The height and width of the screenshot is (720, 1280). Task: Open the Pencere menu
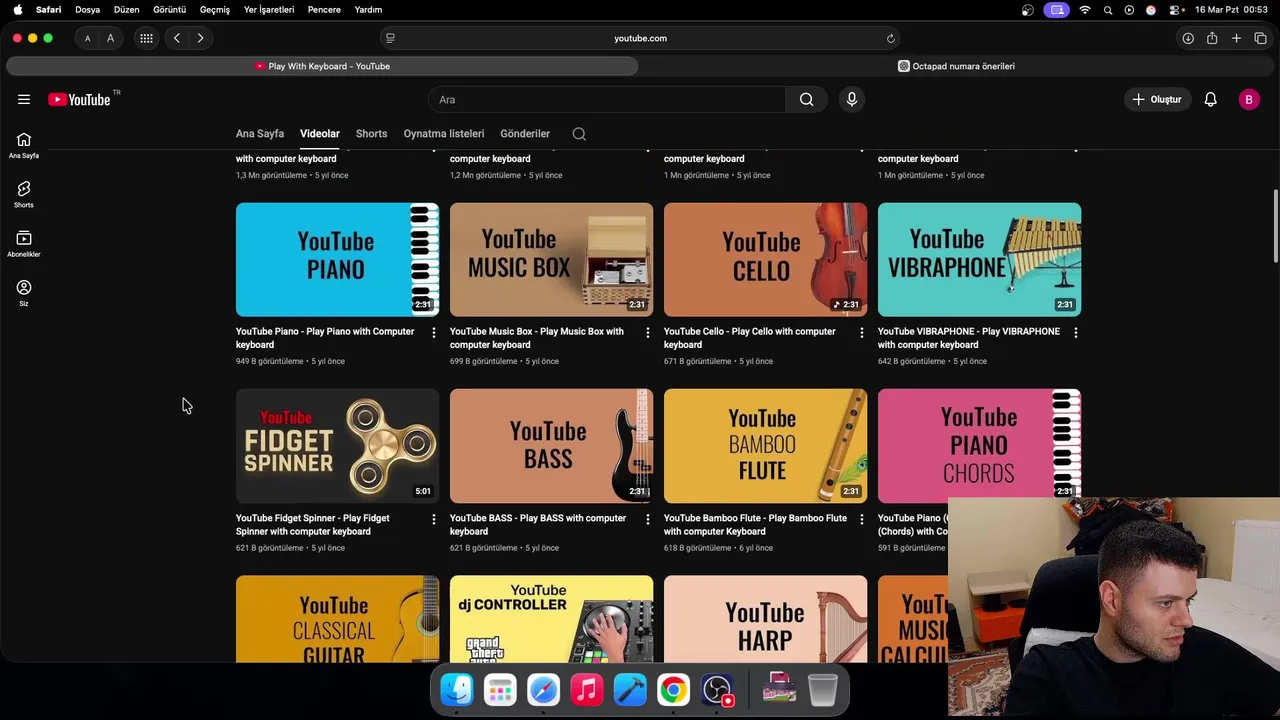pos(324,9)
